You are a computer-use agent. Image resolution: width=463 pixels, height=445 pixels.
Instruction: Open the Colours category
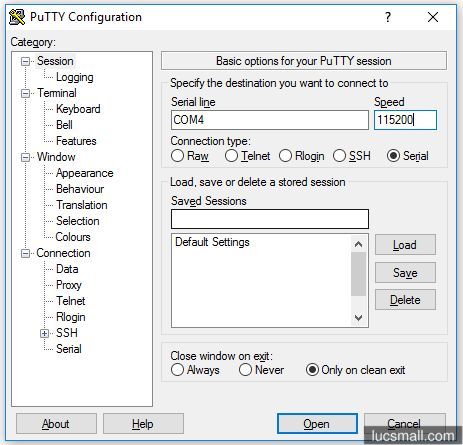[73, 237]
